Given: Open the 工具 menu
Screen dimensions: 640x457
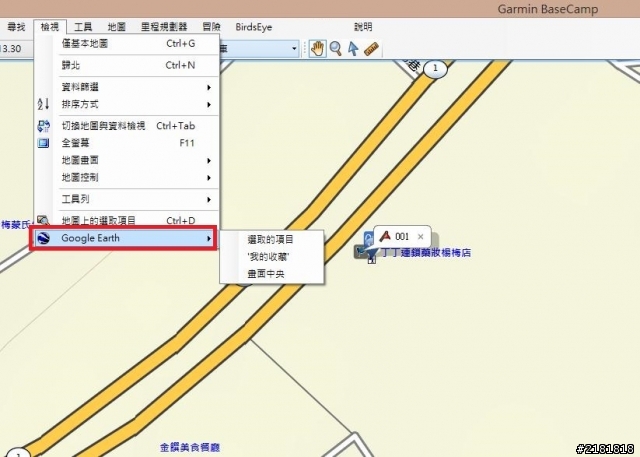Looking at the screenshot, I should [83, 27].
